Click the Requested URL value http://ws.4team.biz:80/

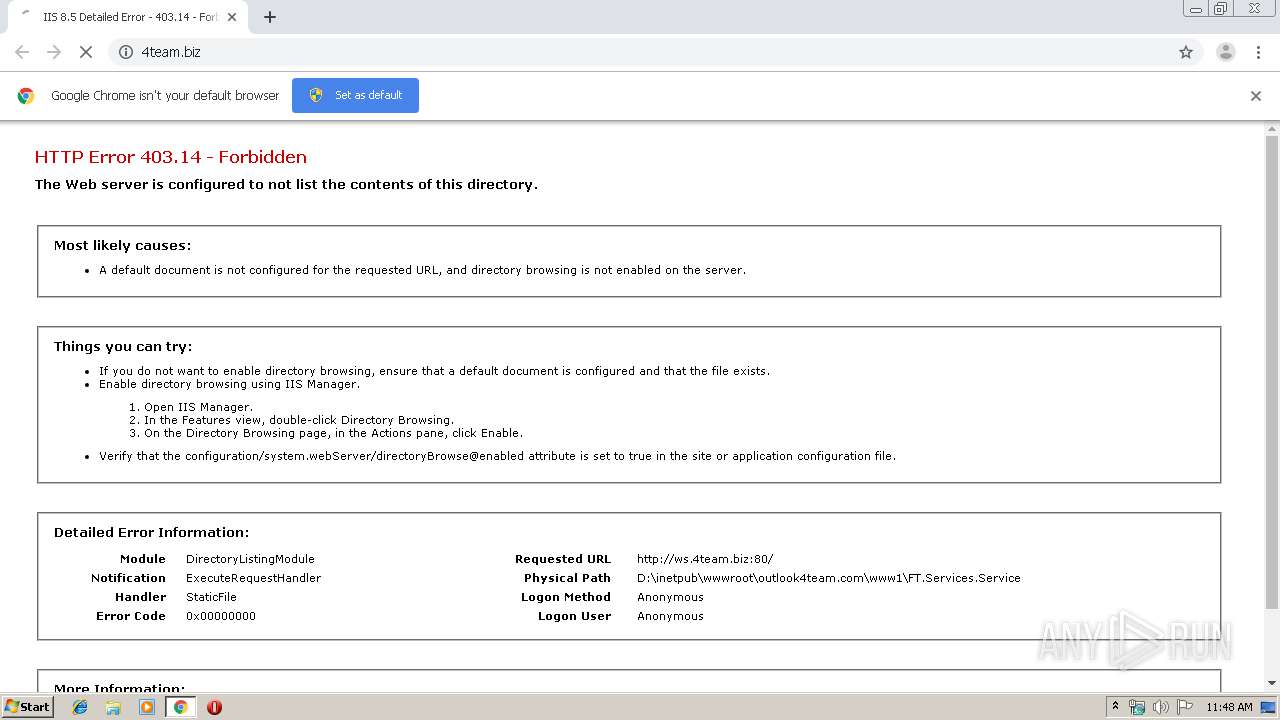tap(705, 559)
